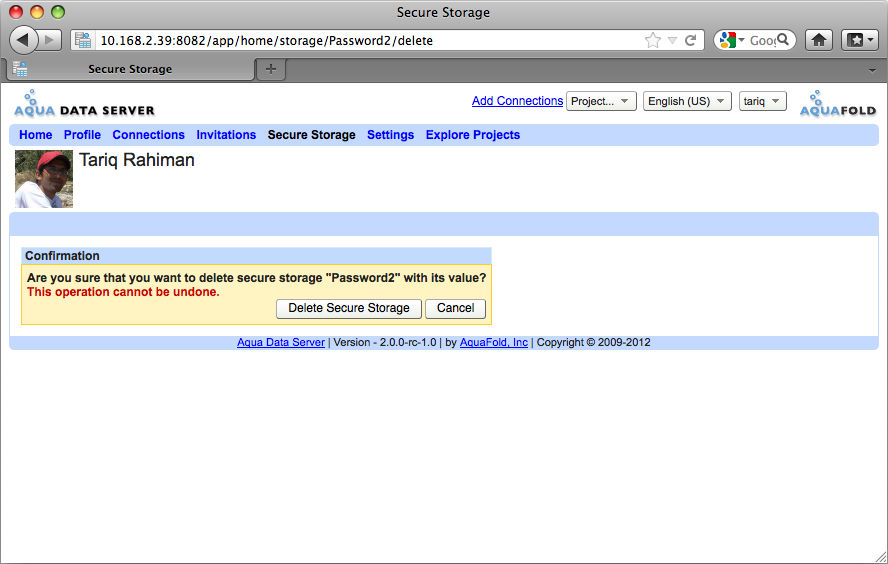Click "This operation cannot be undone." text
The width and height of the screenshot is (888, 564).
tap(123, 292)
